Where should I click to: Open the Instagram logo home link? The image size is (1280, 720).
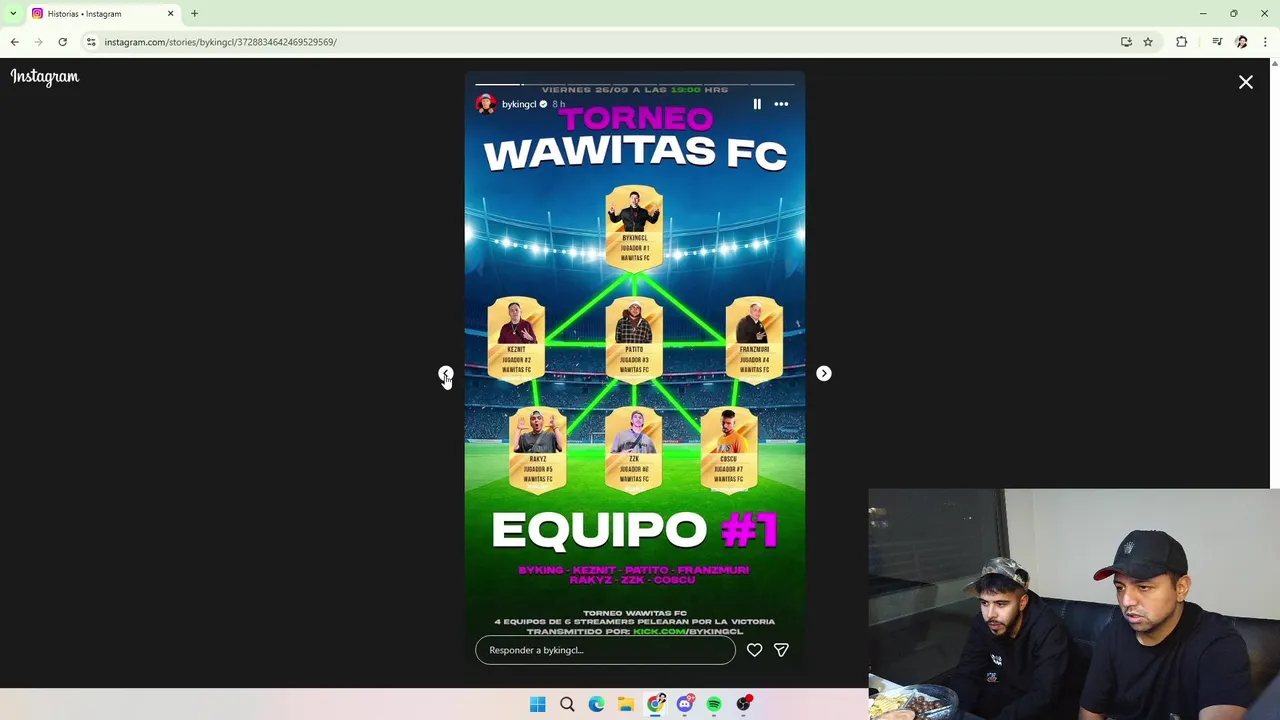click(45, 77)
